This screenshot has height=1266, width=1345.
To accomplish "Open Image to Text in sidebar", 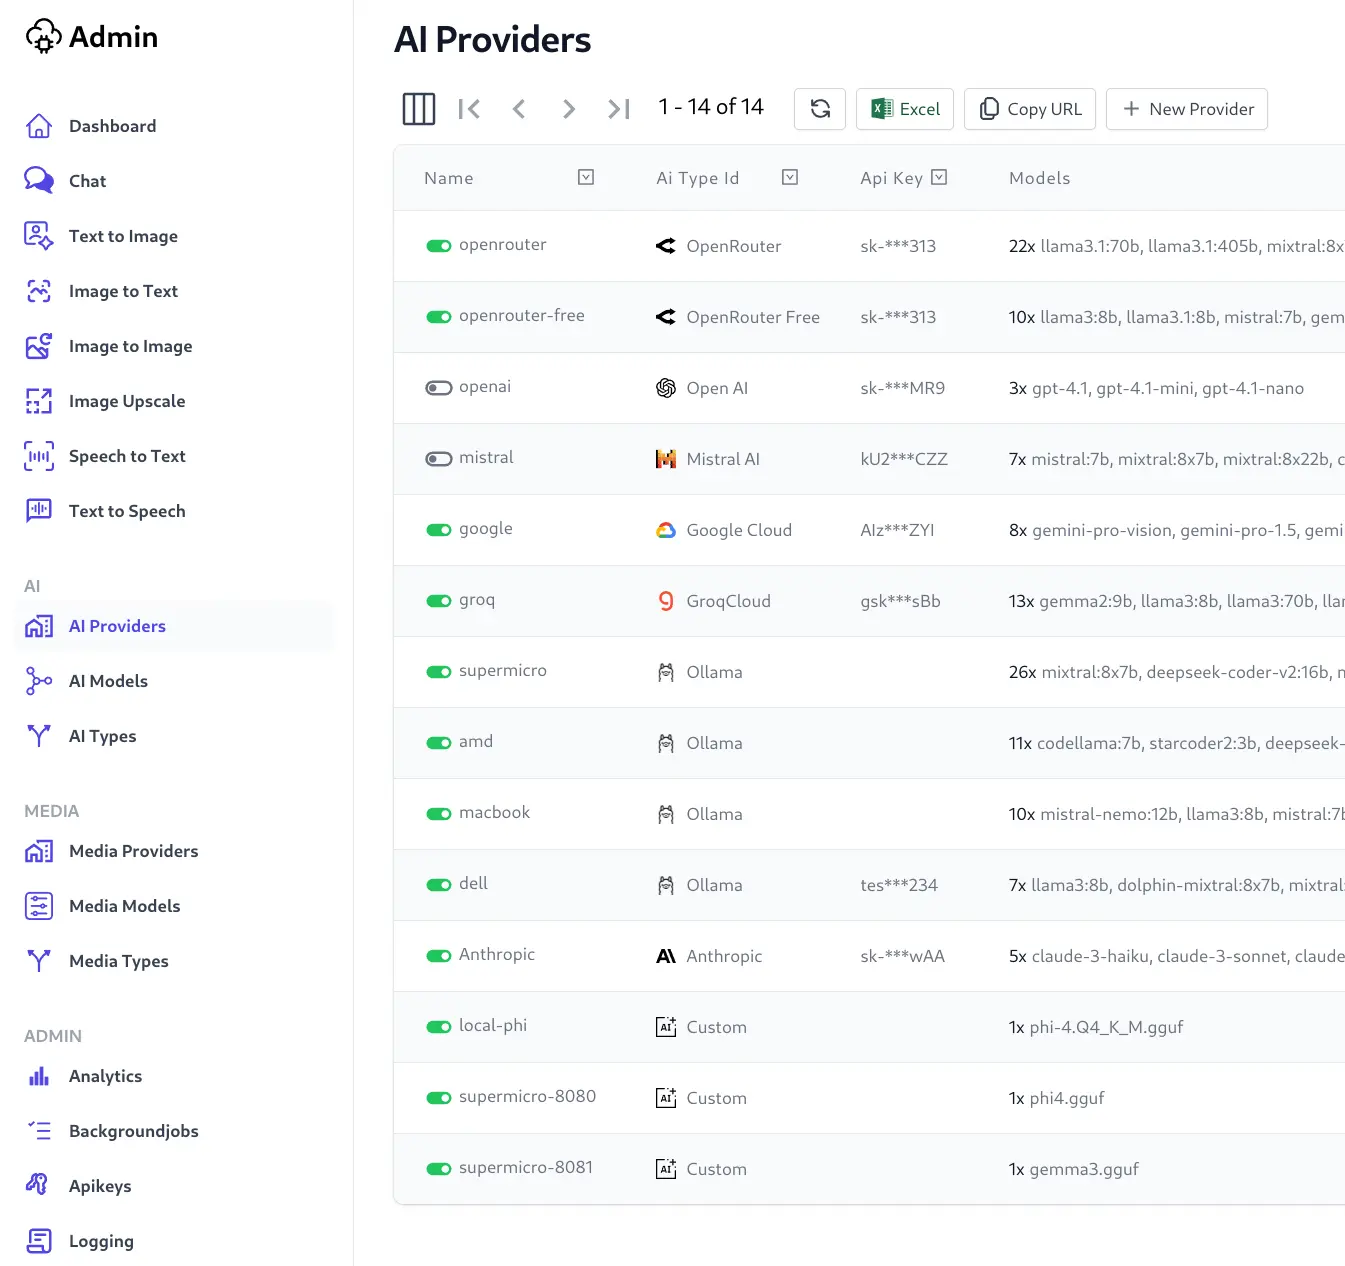I will click(123, 291).
